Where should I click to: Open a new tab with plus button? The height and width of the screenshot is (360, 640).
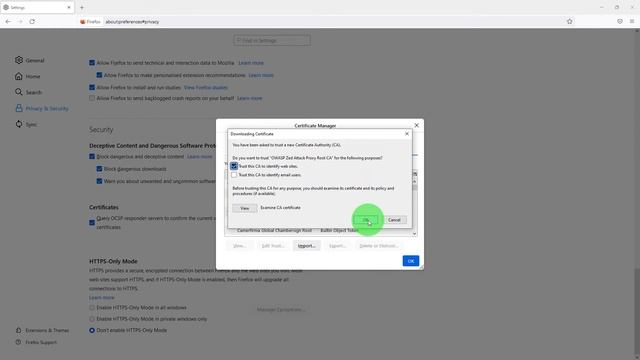pyautogui.click(x=82, y=7)
